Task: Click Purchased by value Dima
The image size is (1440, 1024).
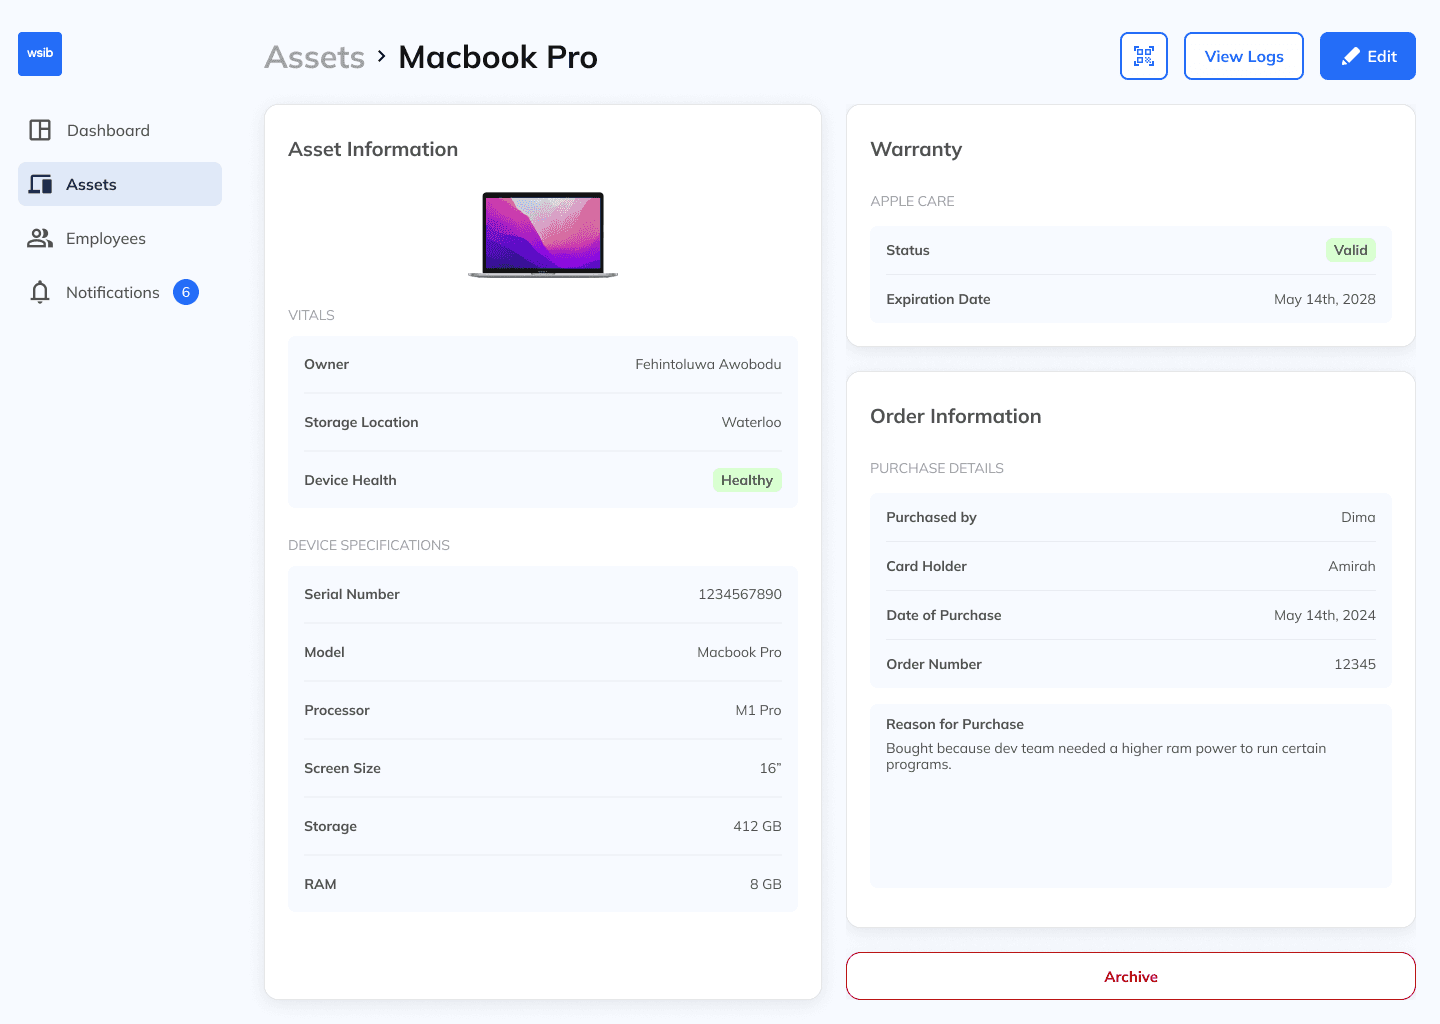Action: tap(1358, 517)
